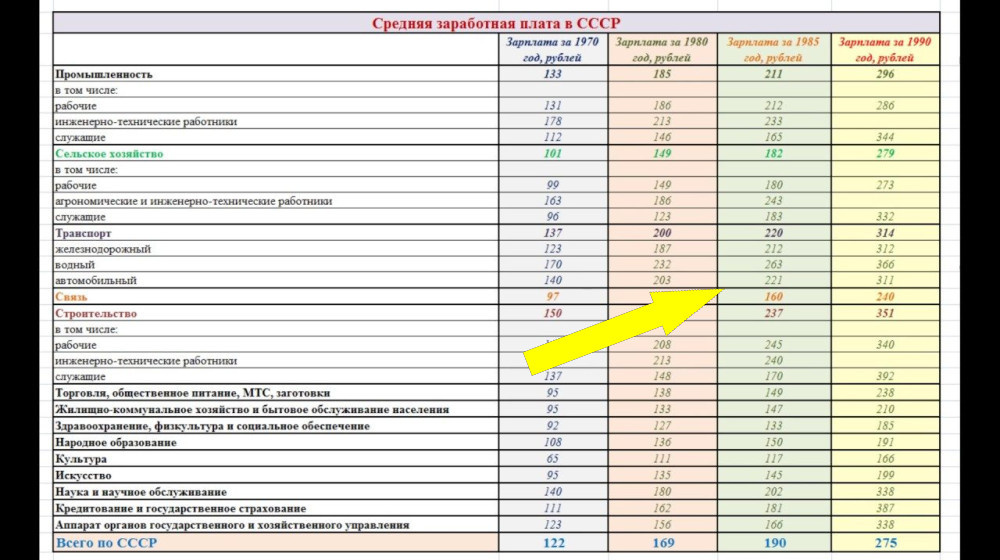Select водный 1970 value 170
This screenshot has width=1000, height=560.
click(552, 265)
